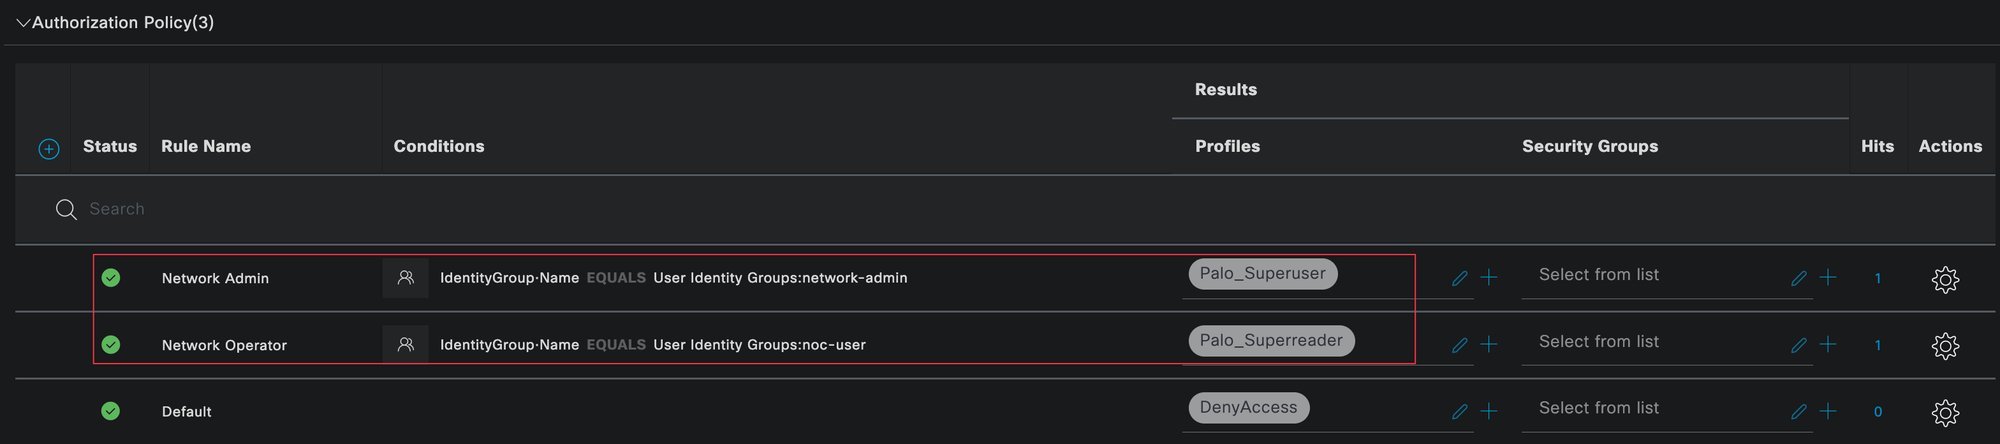
Task: Click identity group condition icon for Network Admin
Action: click(405, 278)
